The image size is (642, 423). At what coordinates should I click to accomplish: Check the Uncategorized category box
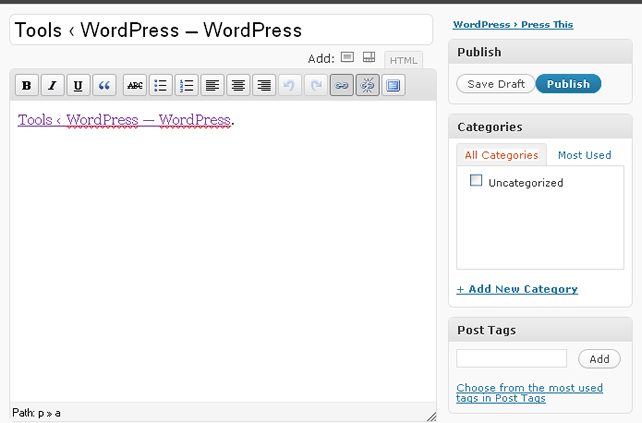pyautogui.click(x=476, y=180)
